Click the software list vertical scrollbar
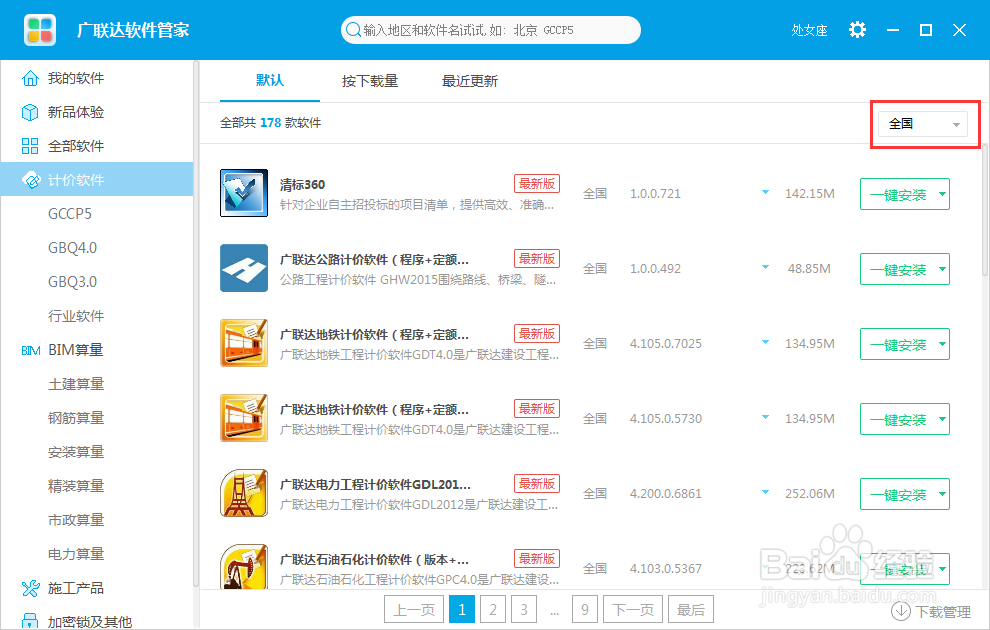 click(x=985, y=210)
